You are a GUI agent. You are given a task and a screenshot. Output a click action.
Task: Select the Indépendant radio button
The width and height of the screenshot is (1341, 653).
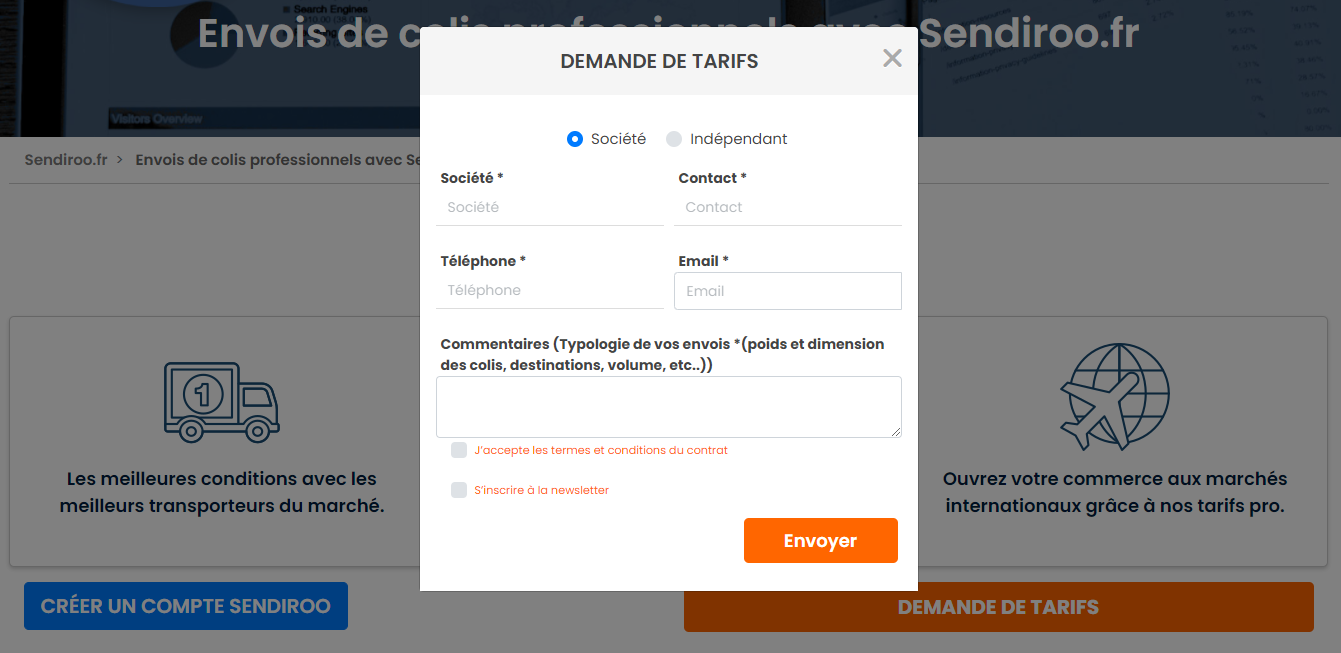[674, 139]
